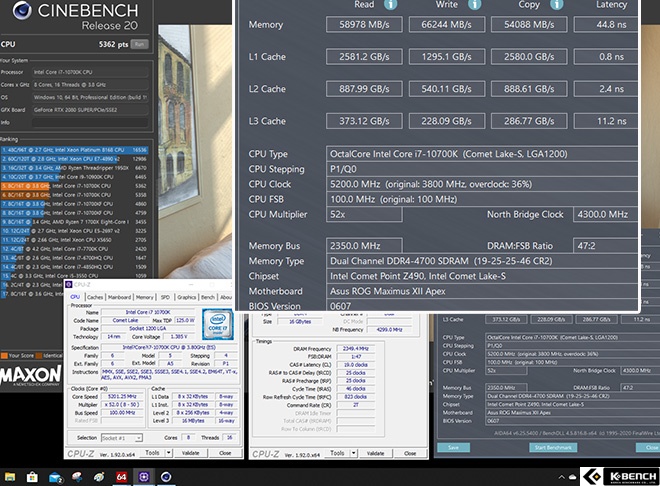Click Save in the rear AIDA64 window
The height and width of the screenshot is (486, 660).
click(x=453, y=447)
